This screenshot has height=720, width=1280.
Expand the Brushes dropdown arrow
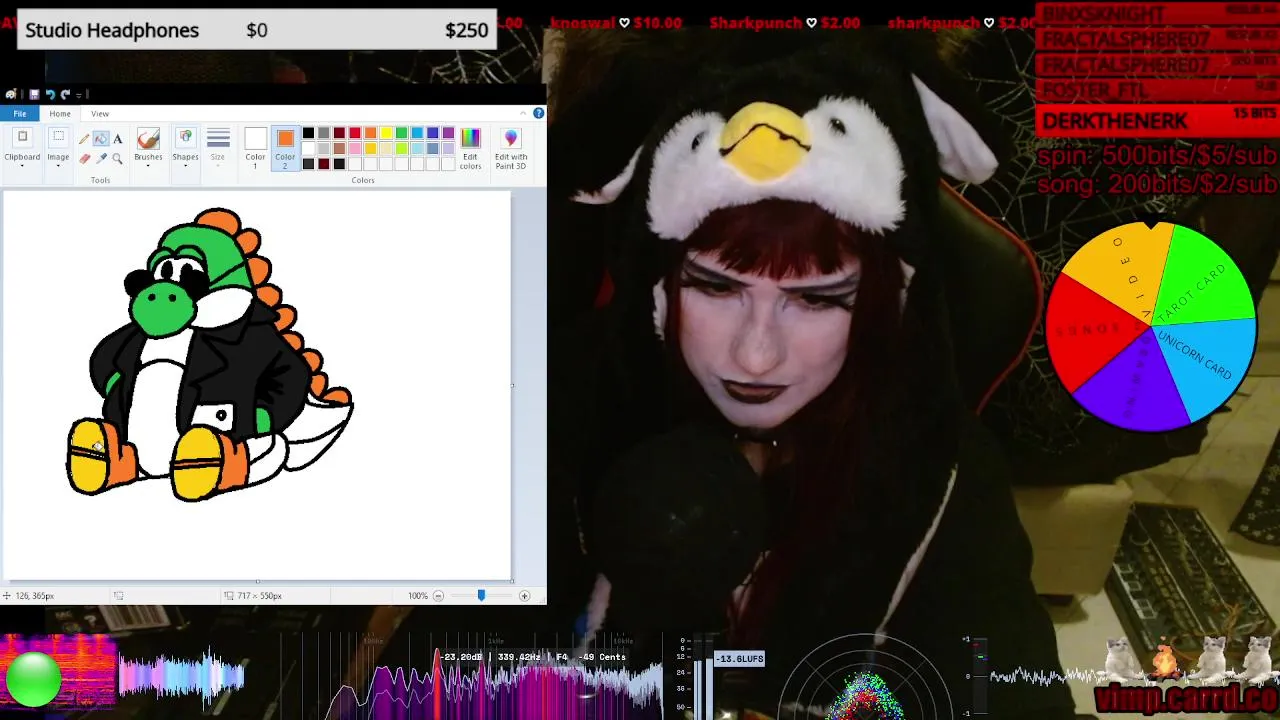(148, 166)
